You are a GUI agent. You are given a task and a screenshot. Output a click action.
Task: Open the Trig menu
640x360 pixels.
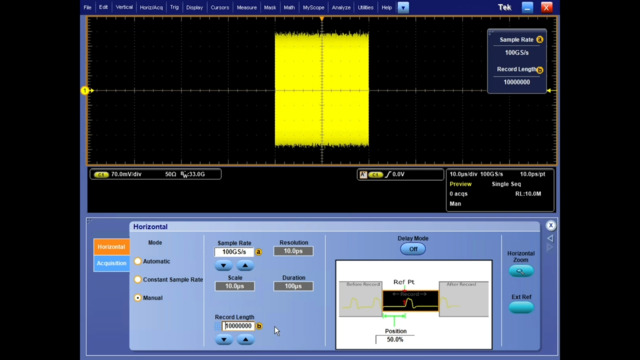click(174, 7)
